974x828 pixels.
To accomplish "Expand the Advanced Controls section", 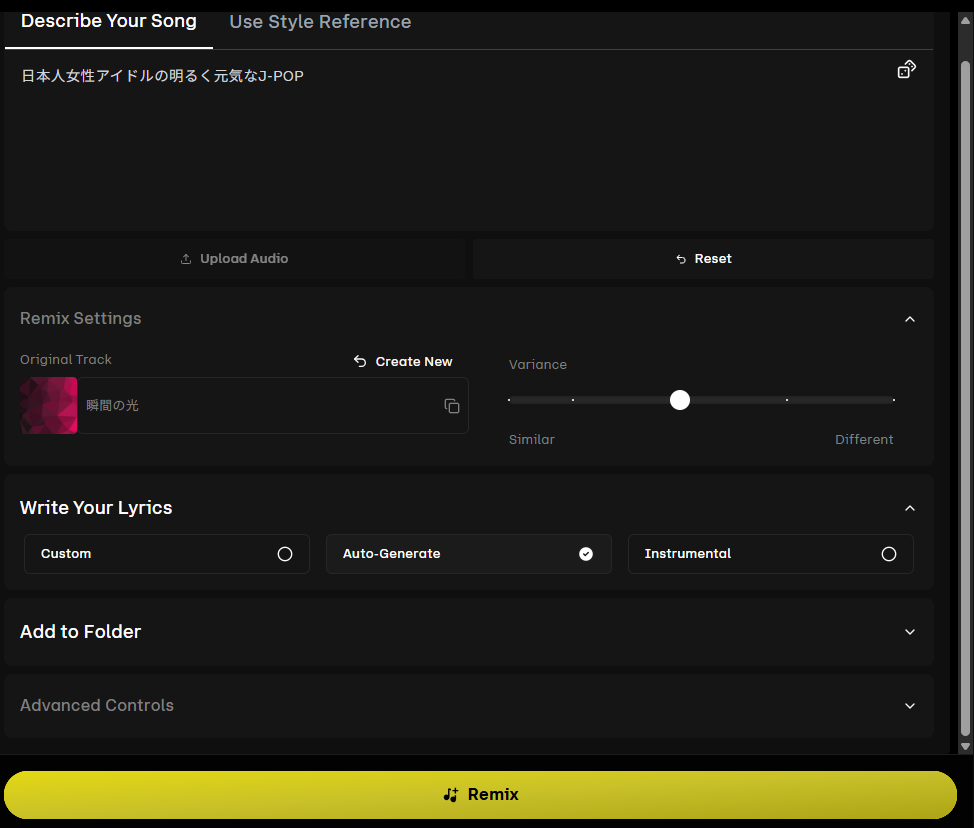I will click(909, 706).
